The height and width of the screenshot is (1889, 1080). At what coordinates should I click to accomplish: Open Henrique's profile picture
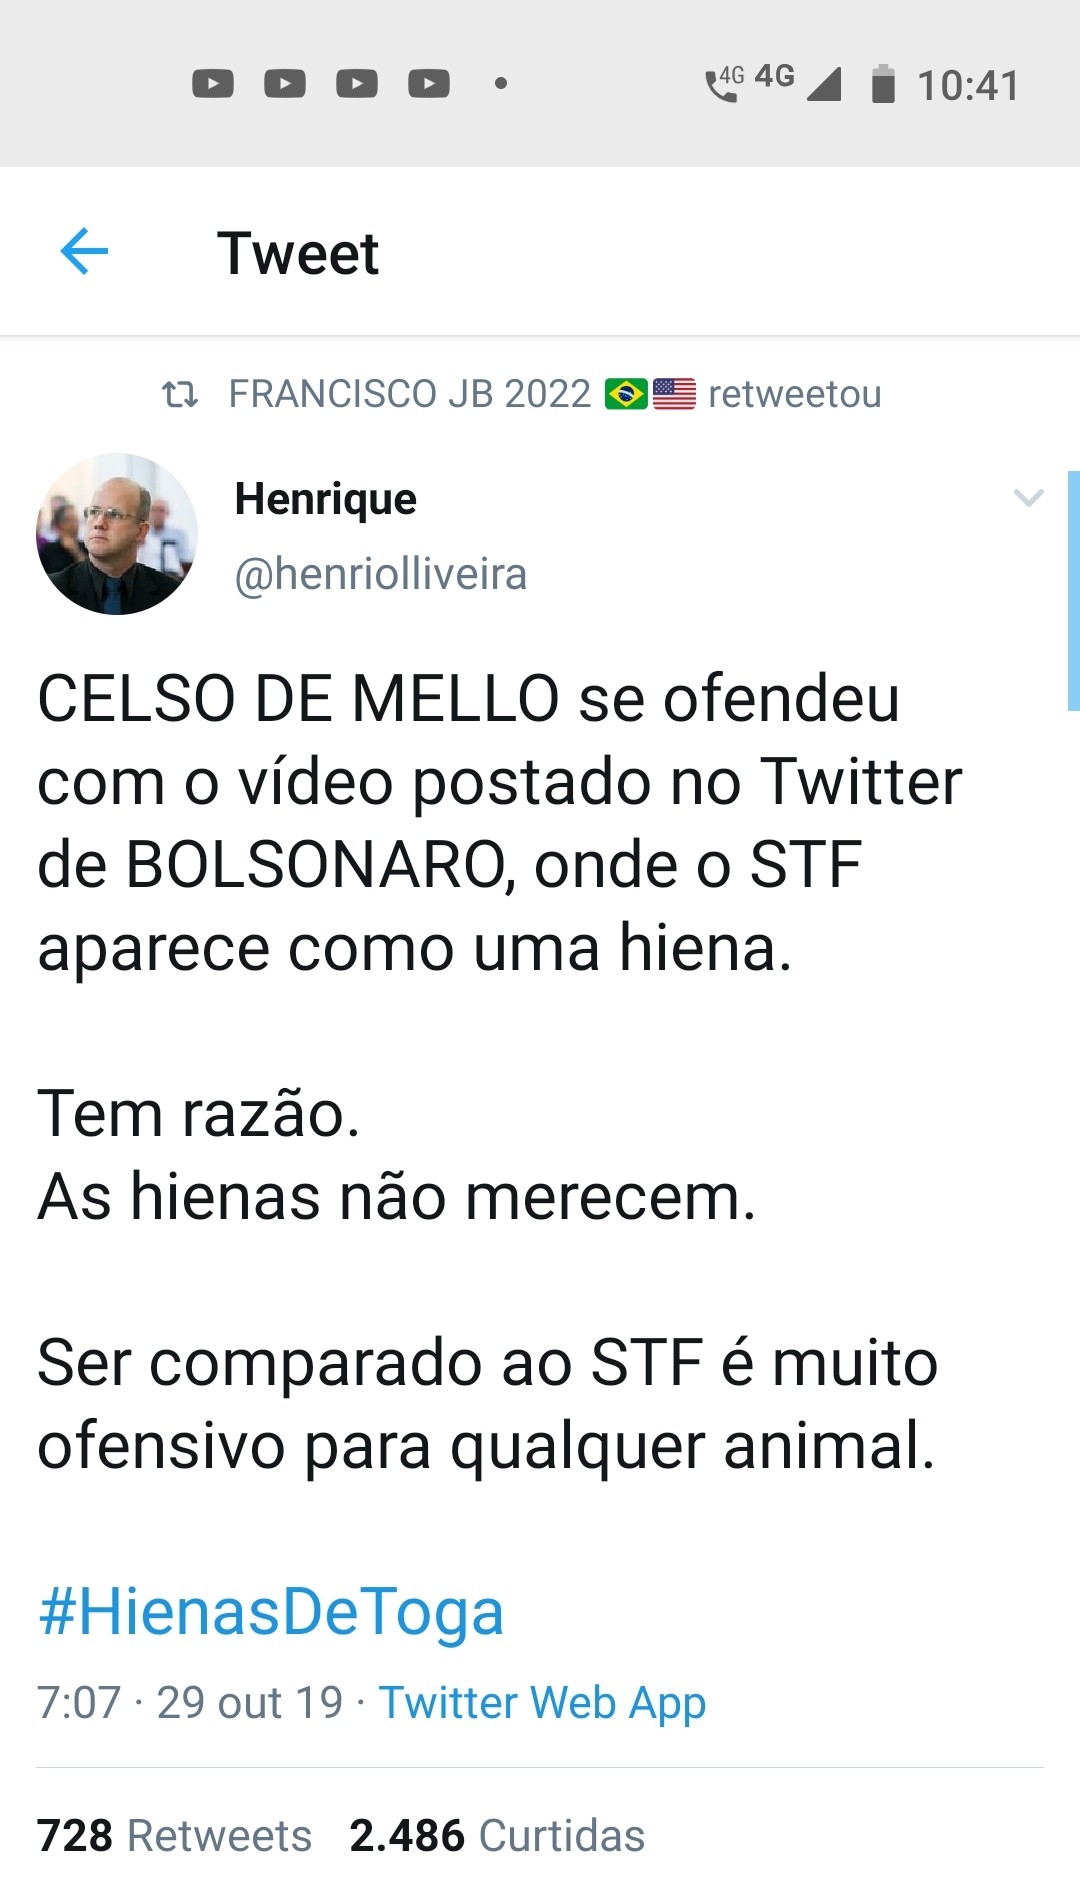click(117, 534)
